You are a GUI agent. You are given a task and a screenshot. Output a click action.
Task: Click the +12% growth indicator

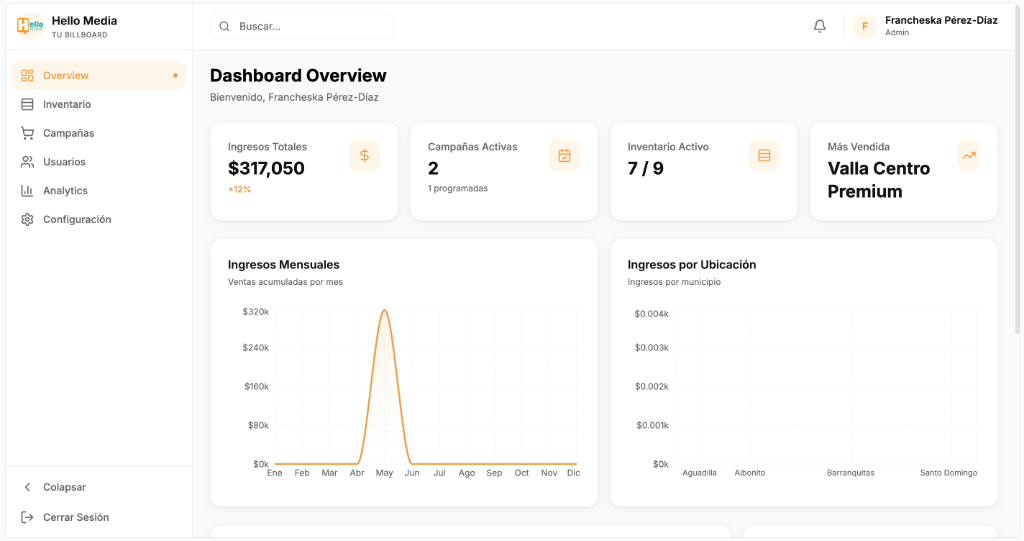[x=239, y=189]
